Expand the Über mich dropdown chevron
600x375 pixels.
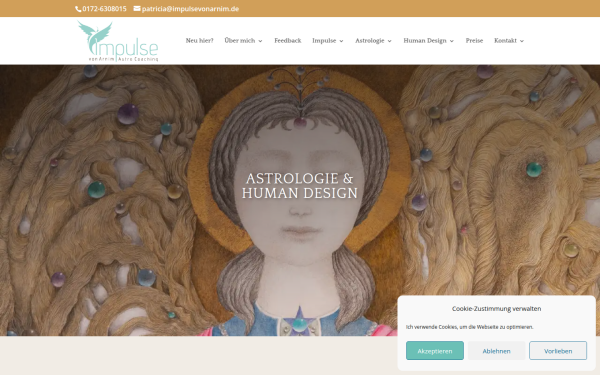pyautogui.click(x=261, y=41)
